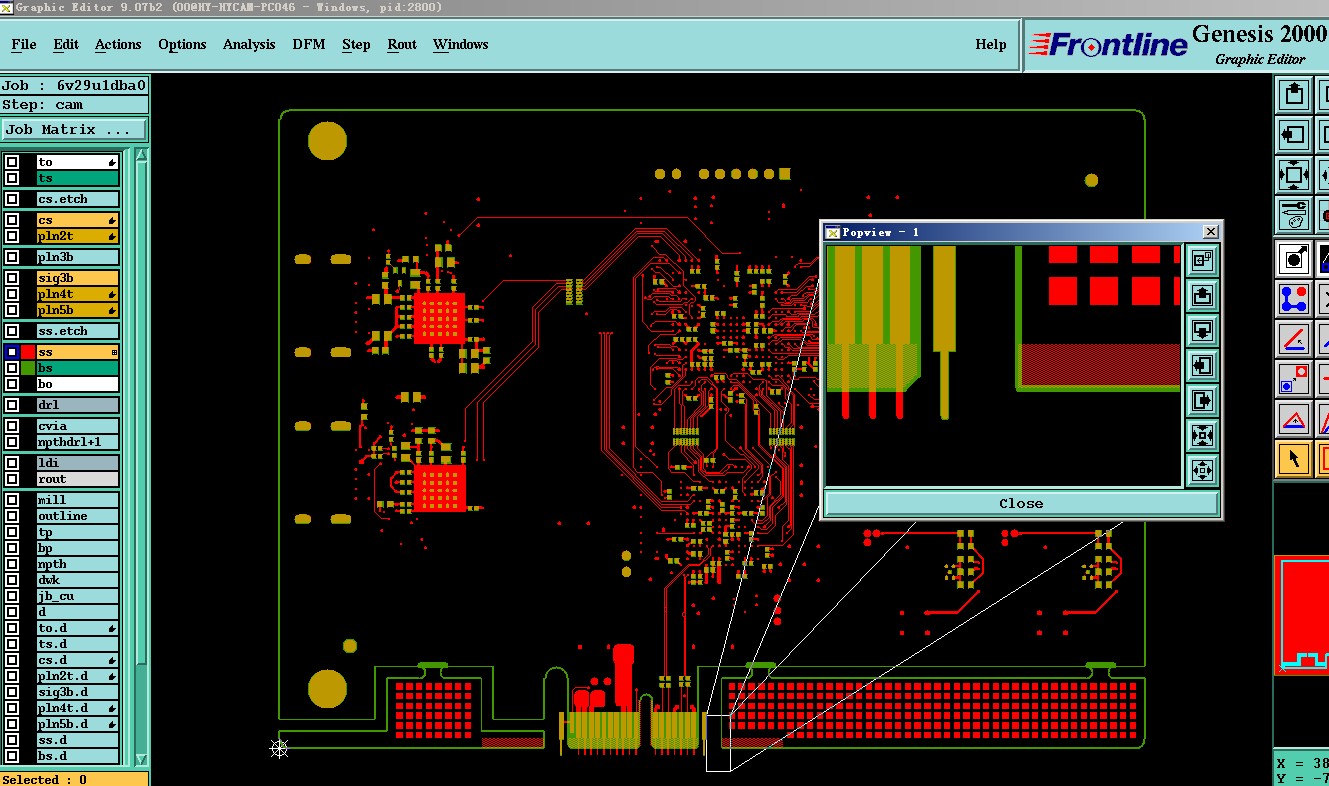Viewport: 1329px width, 786px height.
Task: Select the 'dwk' layer name
Action: [77, 580]
